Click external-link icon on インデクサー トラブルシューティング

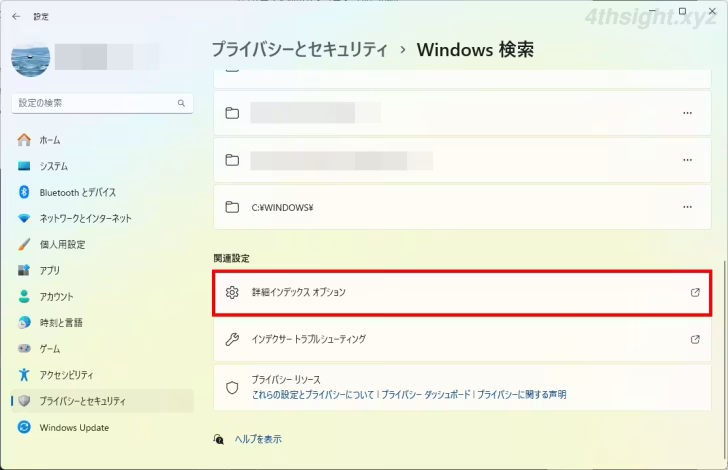click(695, 339)
